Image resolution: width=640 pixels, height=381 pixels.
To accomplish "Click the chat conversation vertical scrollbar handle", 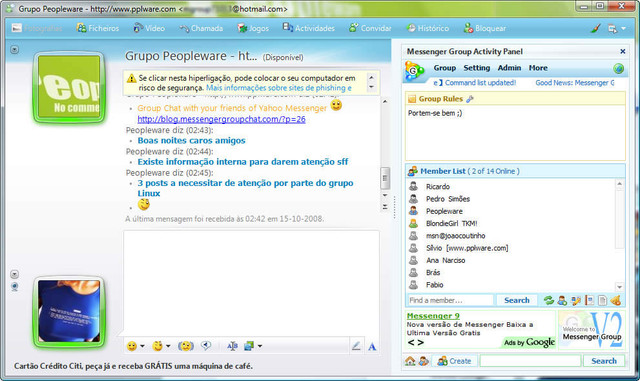I will [x=385, y=178].
